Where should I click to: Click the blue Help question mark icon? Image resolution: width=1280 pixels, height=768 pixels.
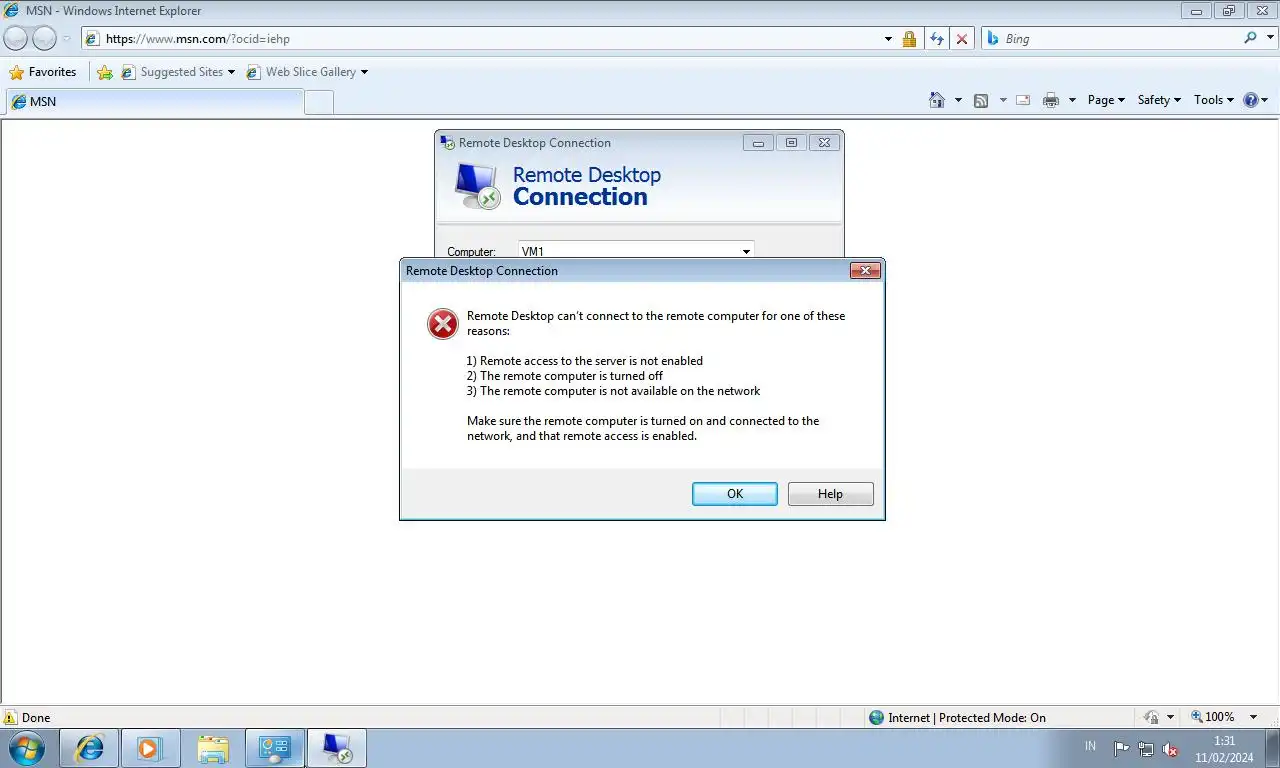coord(1250,100)
